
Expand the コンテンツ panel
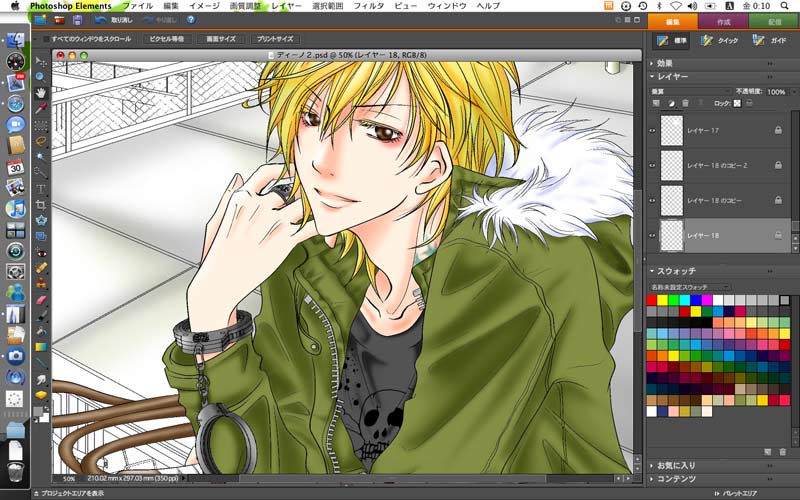click(652, 479)
